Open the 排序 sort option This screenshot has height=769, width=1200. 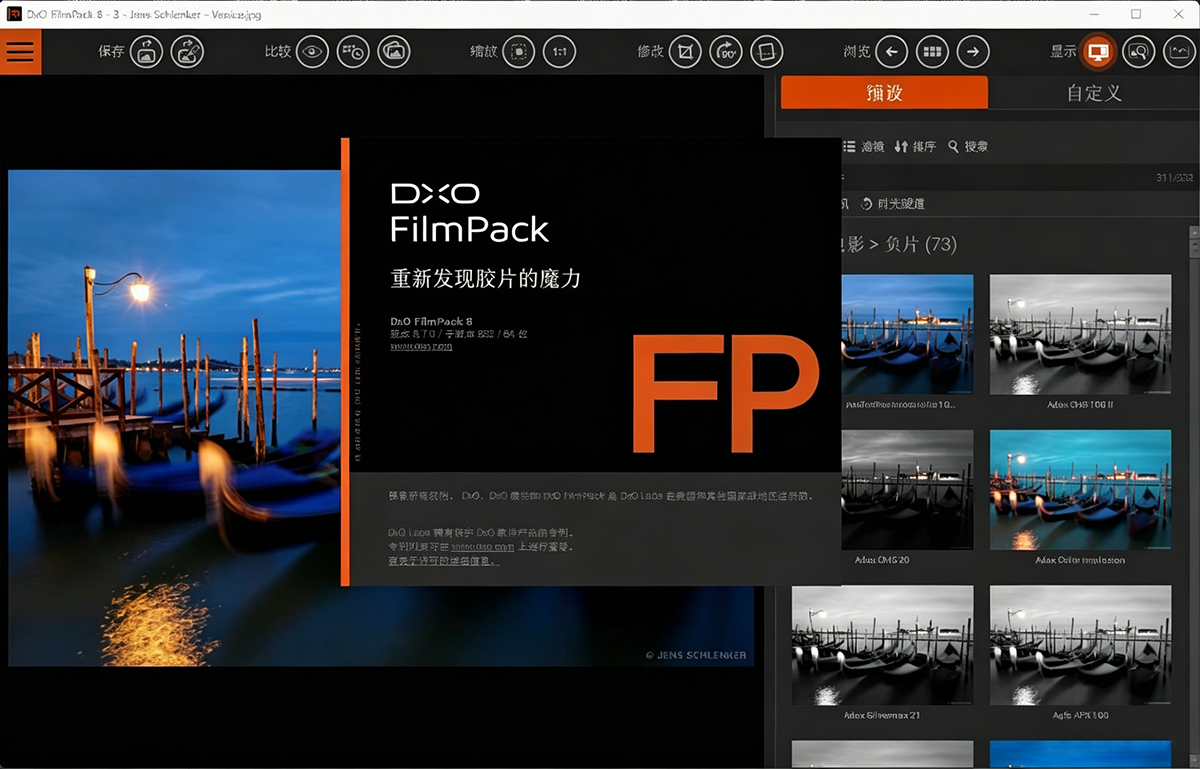915,146
